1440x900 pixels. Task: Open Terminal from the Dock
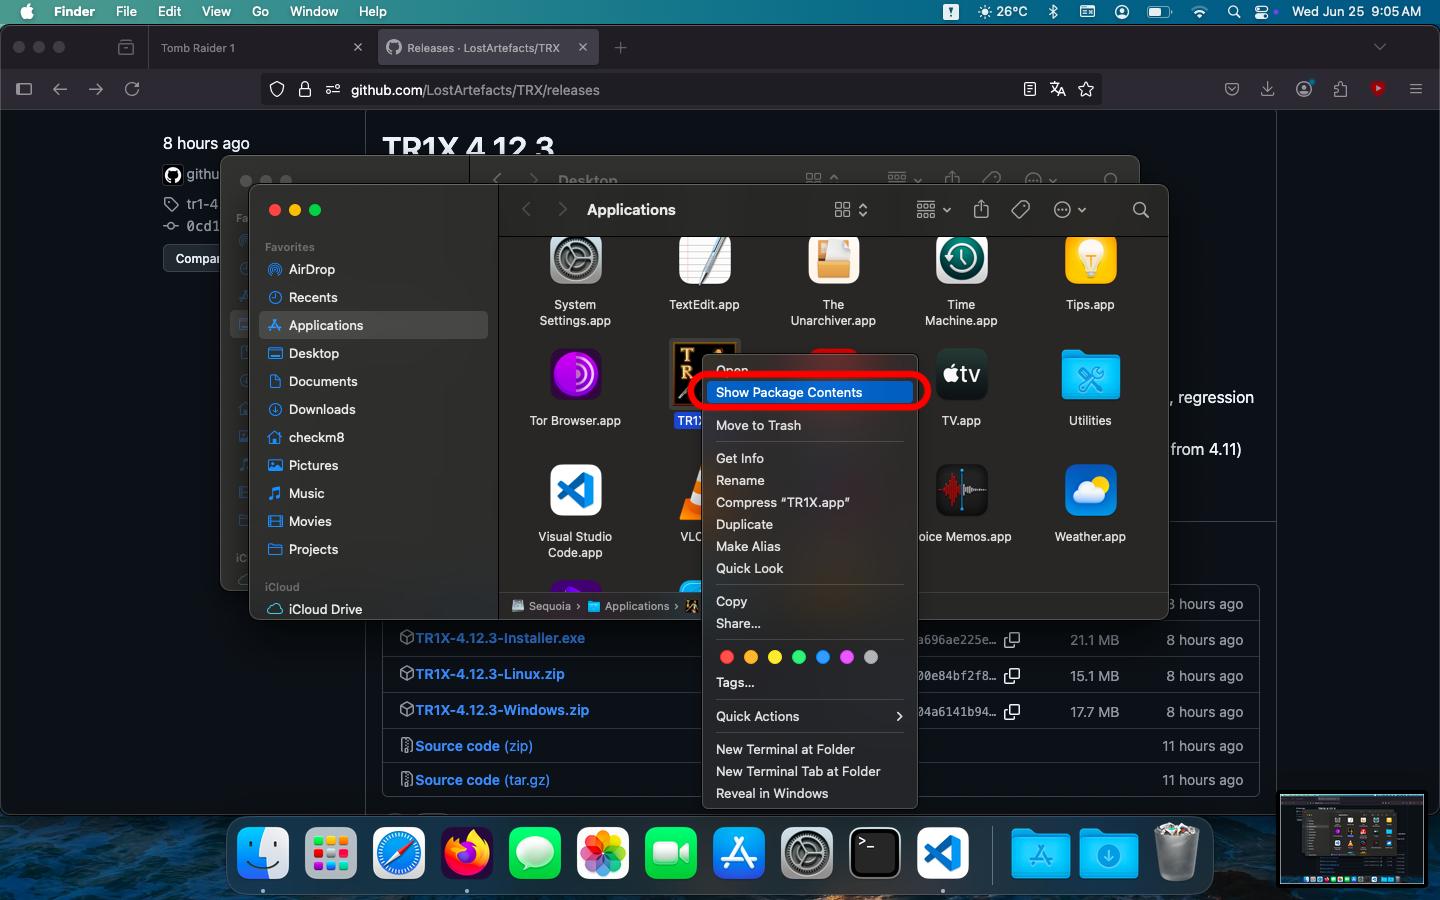[x=874, y=853]
